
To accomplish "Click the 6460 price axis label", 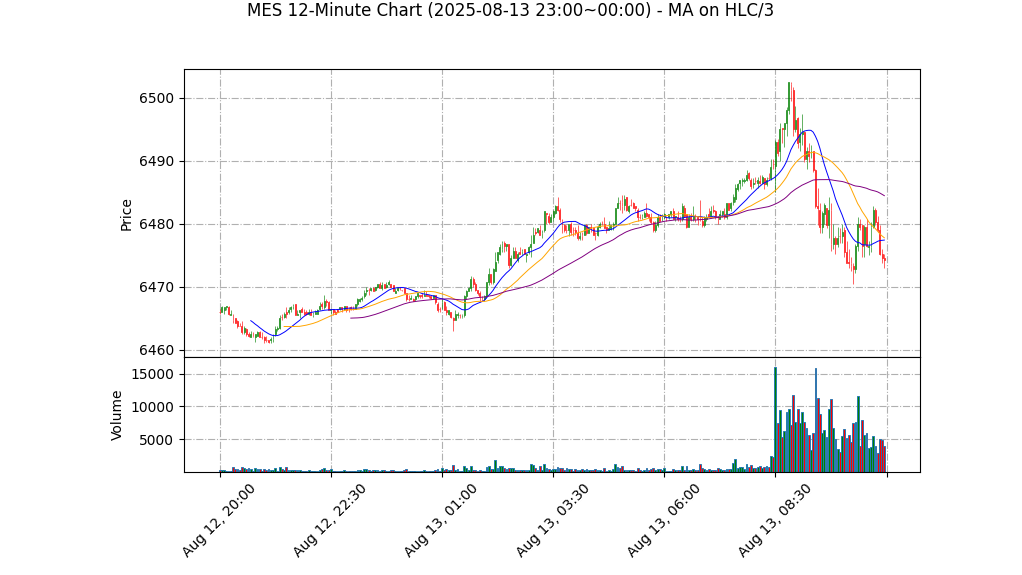I will [x=156, y=351].
